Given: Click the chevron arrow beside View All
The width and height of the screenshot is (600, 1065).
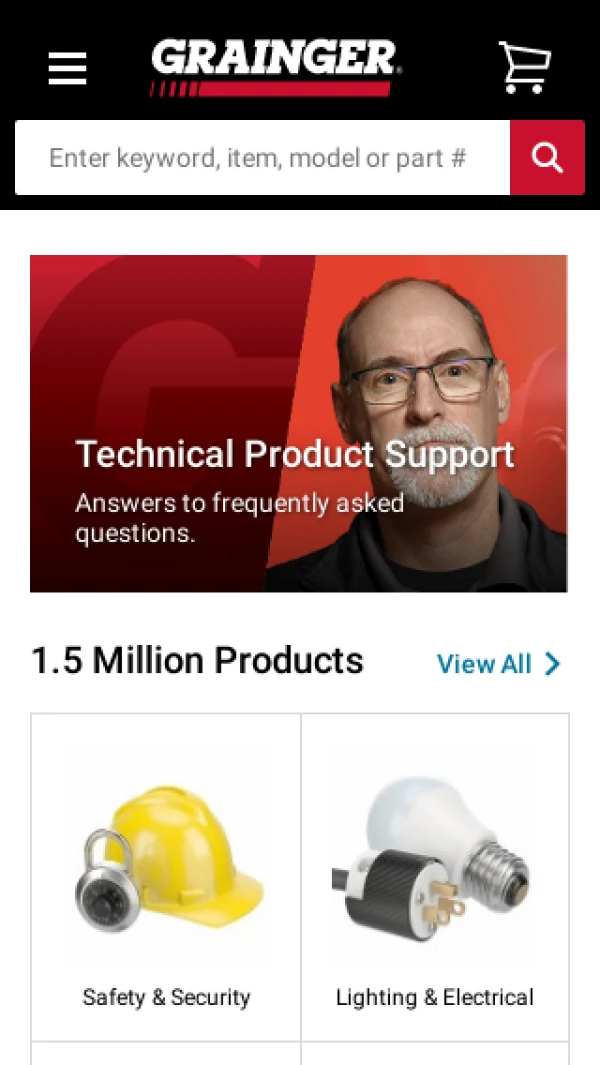Looking at the screenshot, I should [552, 664].
